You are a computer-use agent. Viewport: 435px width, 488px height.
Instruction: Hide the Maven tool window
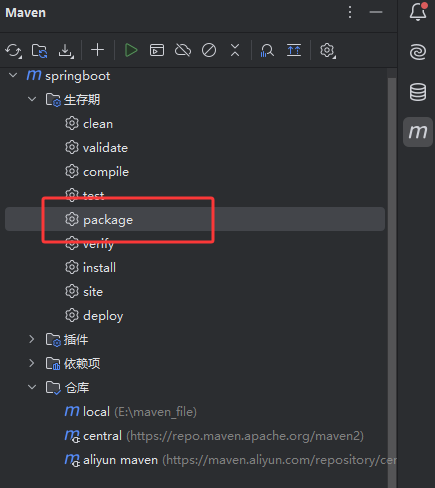376,12
